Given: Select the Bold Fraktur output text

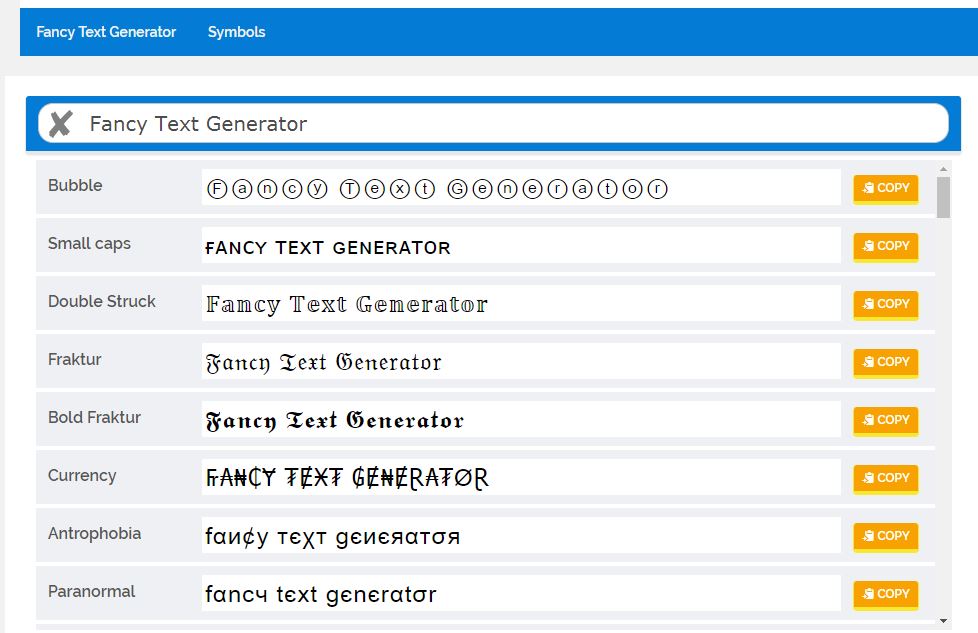Looking at the screenshot, I should point(335,421).
